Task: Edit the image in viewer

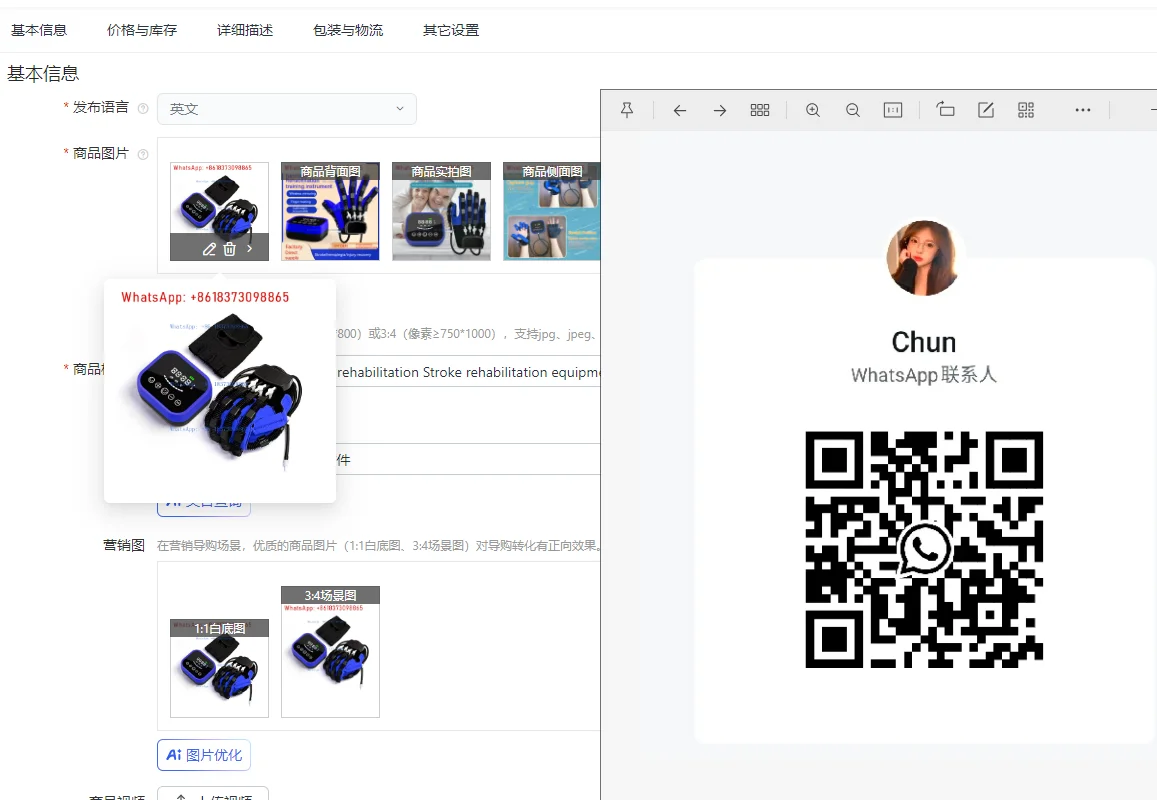Action: (x=986, y=110)
